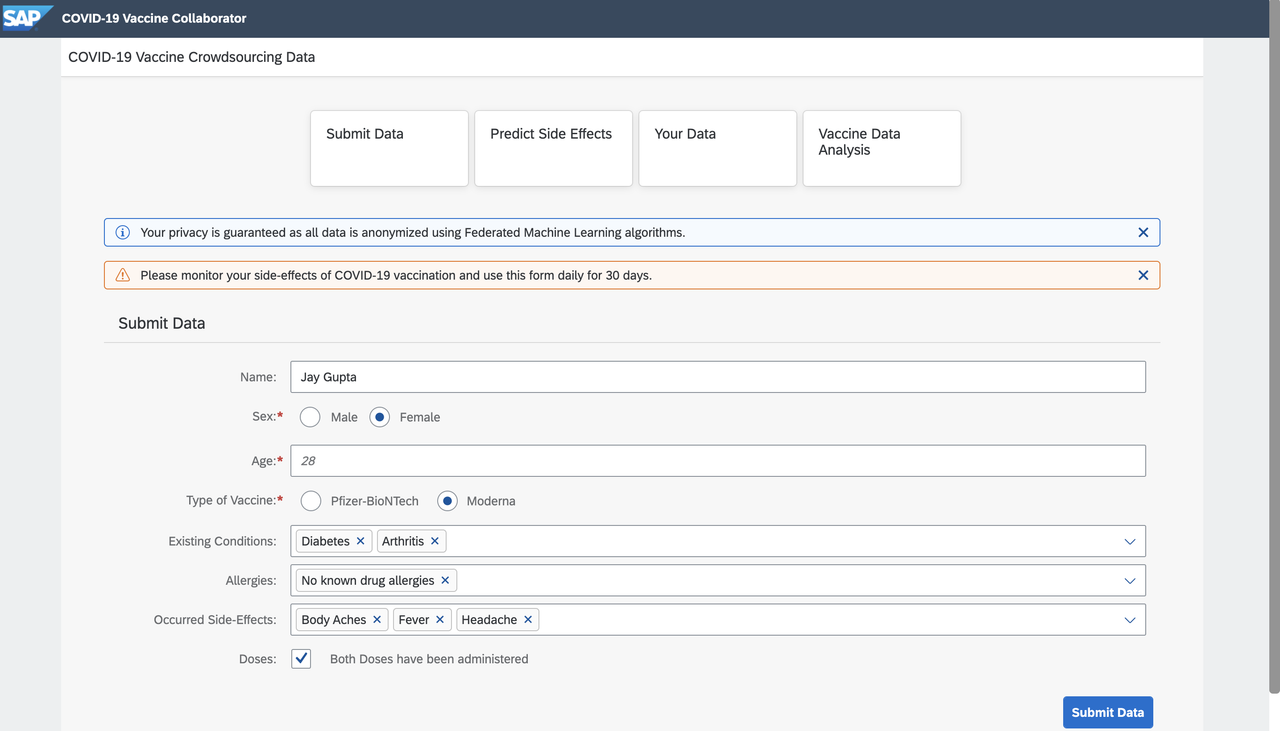Open the Existing Conditions dropdown
This screenshot has width=1280, height=731.
click(1129, 540)
